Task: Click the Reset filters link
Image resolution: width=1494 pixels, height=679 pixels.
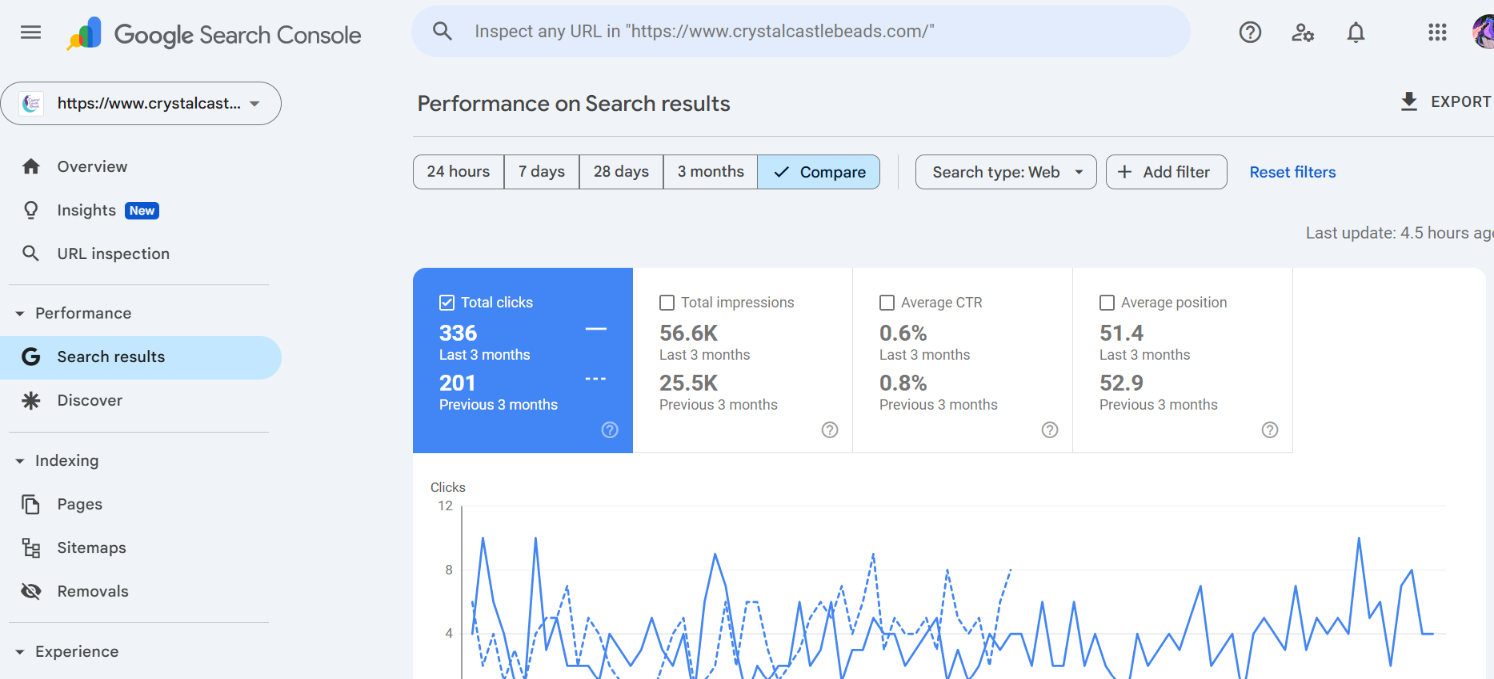Action: point(1293,172)
